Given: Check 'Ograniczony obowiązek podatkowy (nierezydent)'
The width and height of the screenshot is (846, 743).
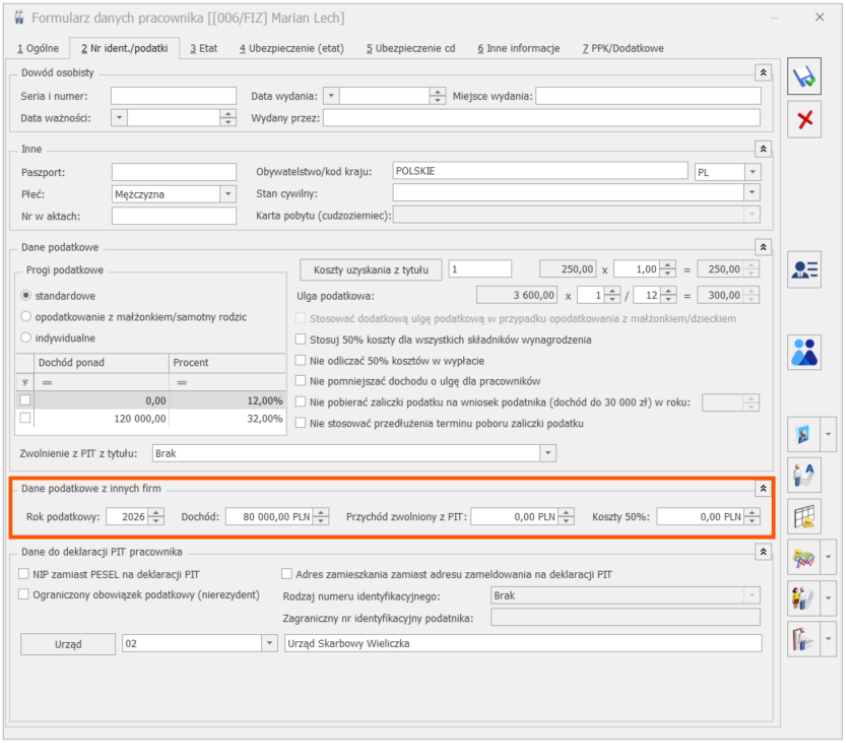Looking at the screenshot, I should point(24,594).
